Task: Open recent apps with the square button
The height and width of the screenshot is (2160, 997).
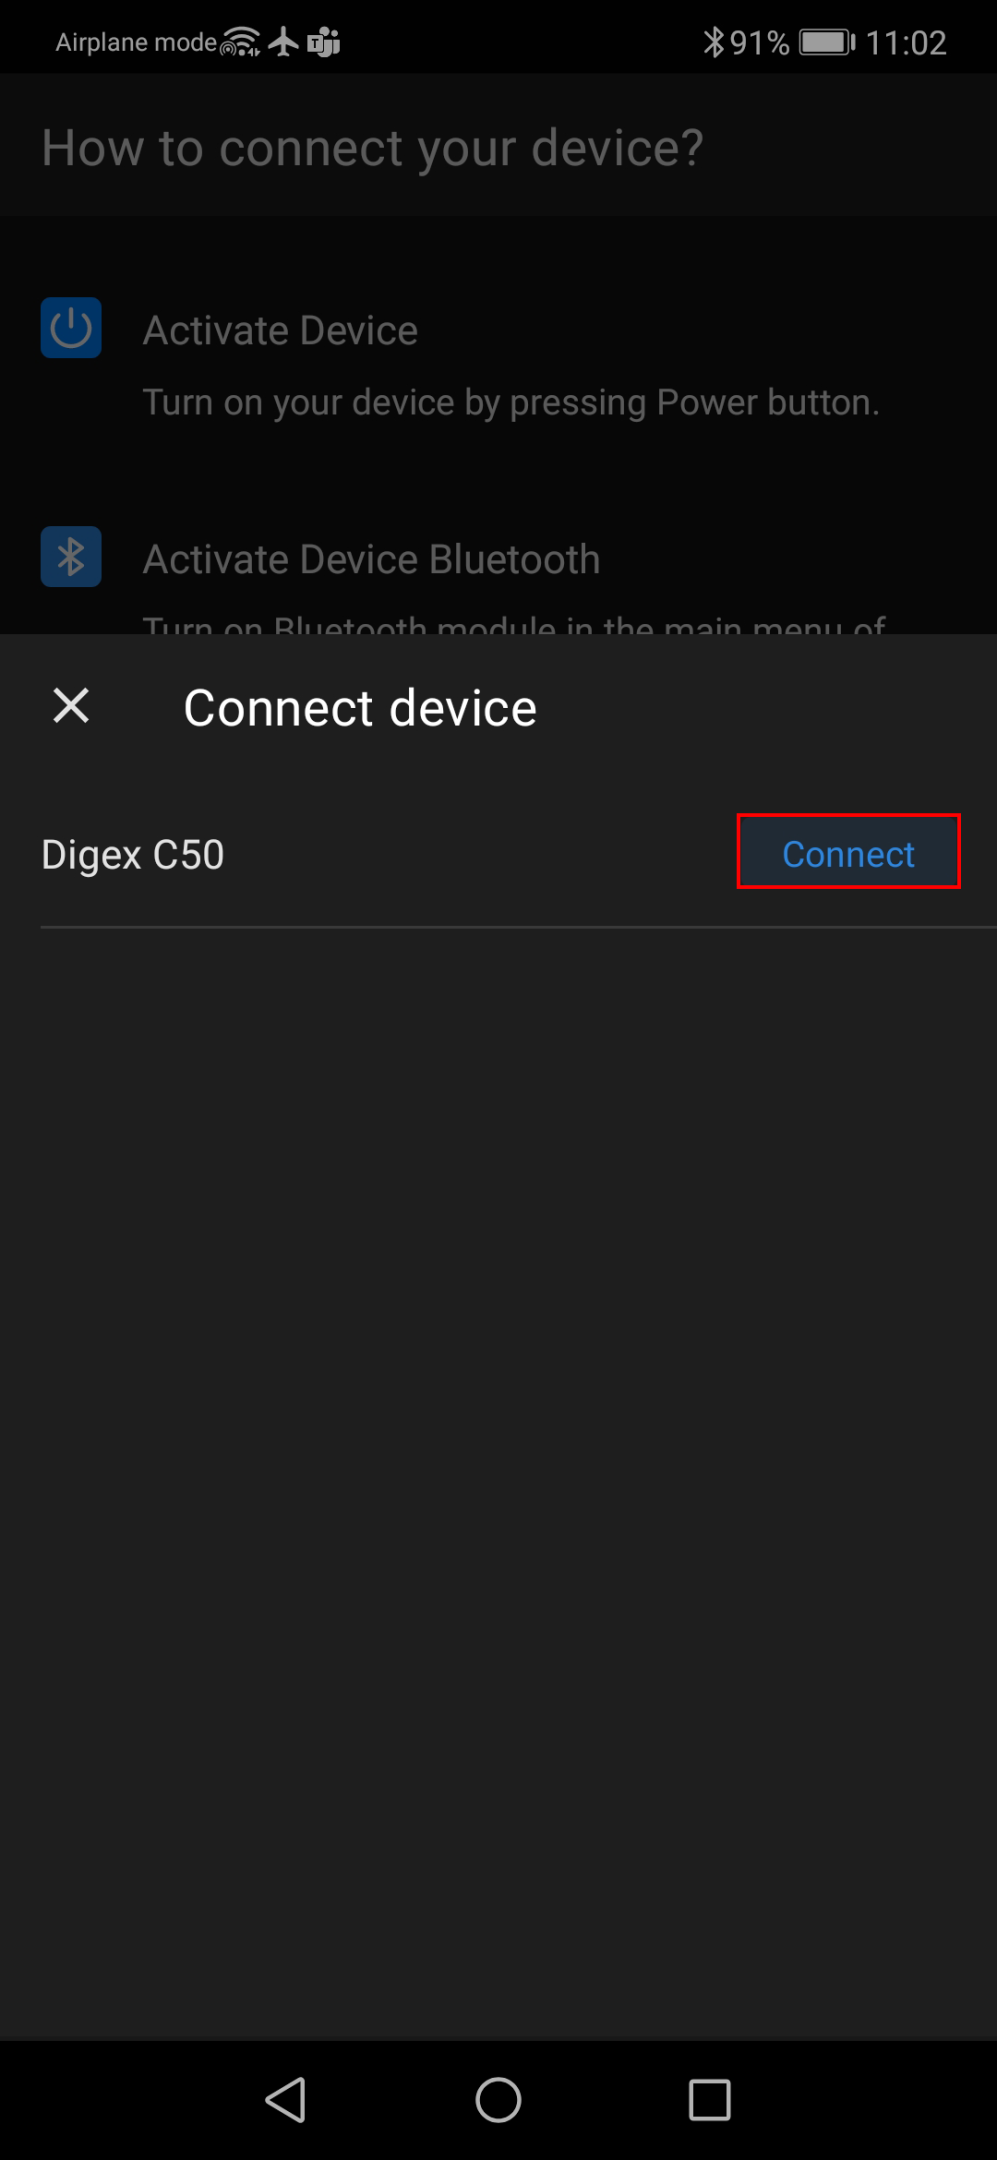Action: click(x=709, y=2099)
